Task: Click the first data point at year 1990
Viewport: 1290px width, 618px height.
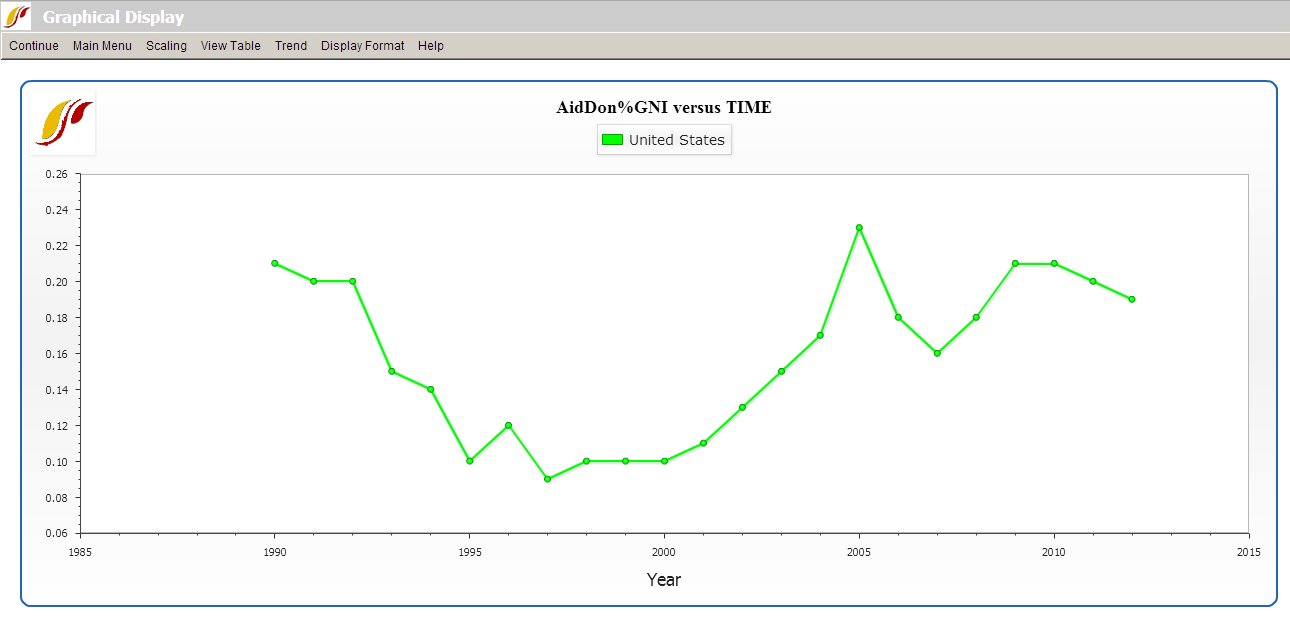Action: [x=274, y=263]
